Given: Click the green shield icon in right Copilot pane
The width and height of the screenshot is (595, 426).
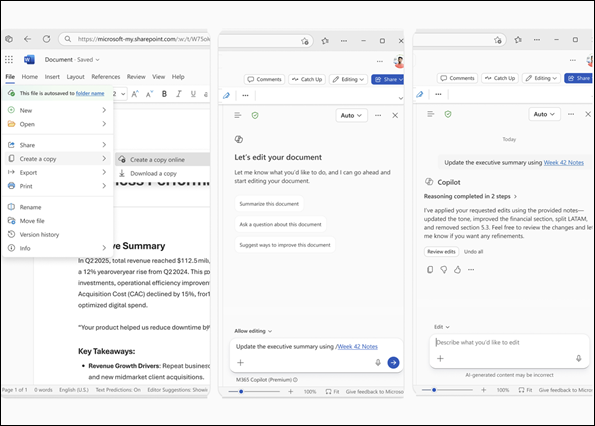Looking at the screenshot, I should tap(448, 114).
